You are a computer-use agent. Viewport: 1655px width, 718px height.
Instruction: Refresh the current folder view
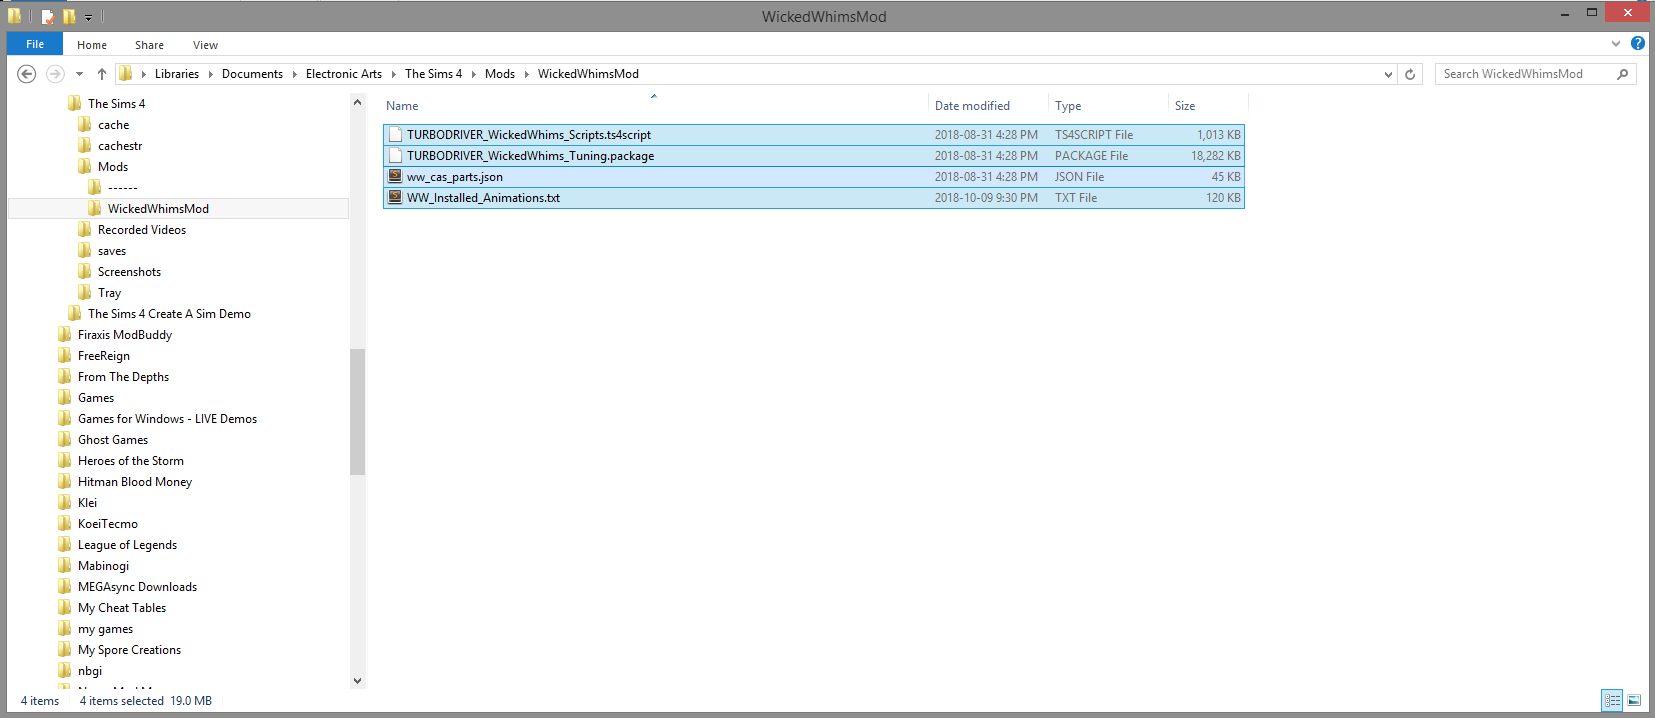[x=1410, y=74]
